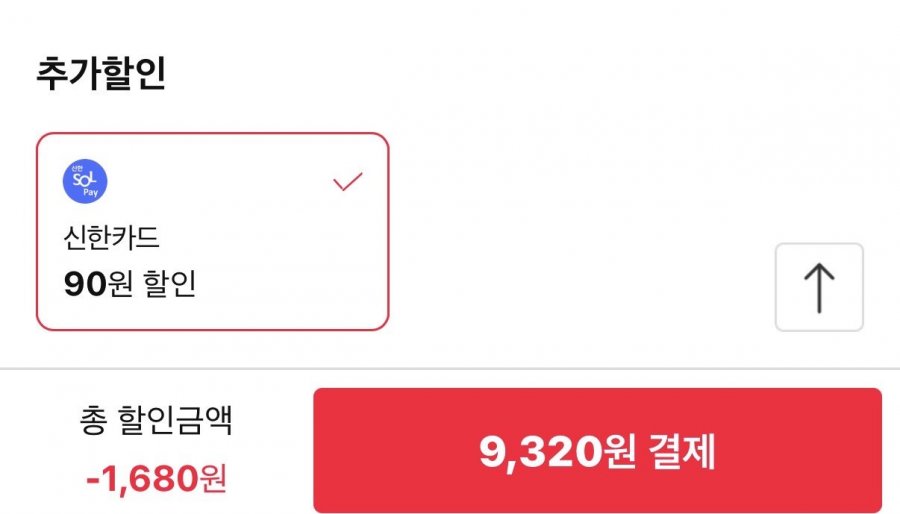Click the square back-to-top button
The height and width of the screenshot is (514, 900).
click(x=818, y=287)
